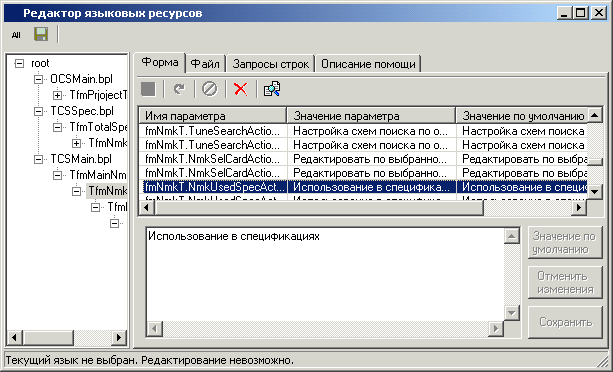Select TCSSpec.bpl in the tree
Viewport: 613px width, 372px height.
coord(82,111)
